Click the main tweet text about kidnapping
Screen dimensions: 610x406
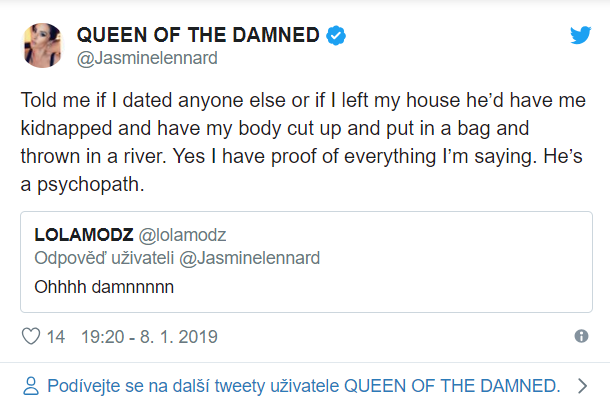pyautogui.click(x=303, y=142)
